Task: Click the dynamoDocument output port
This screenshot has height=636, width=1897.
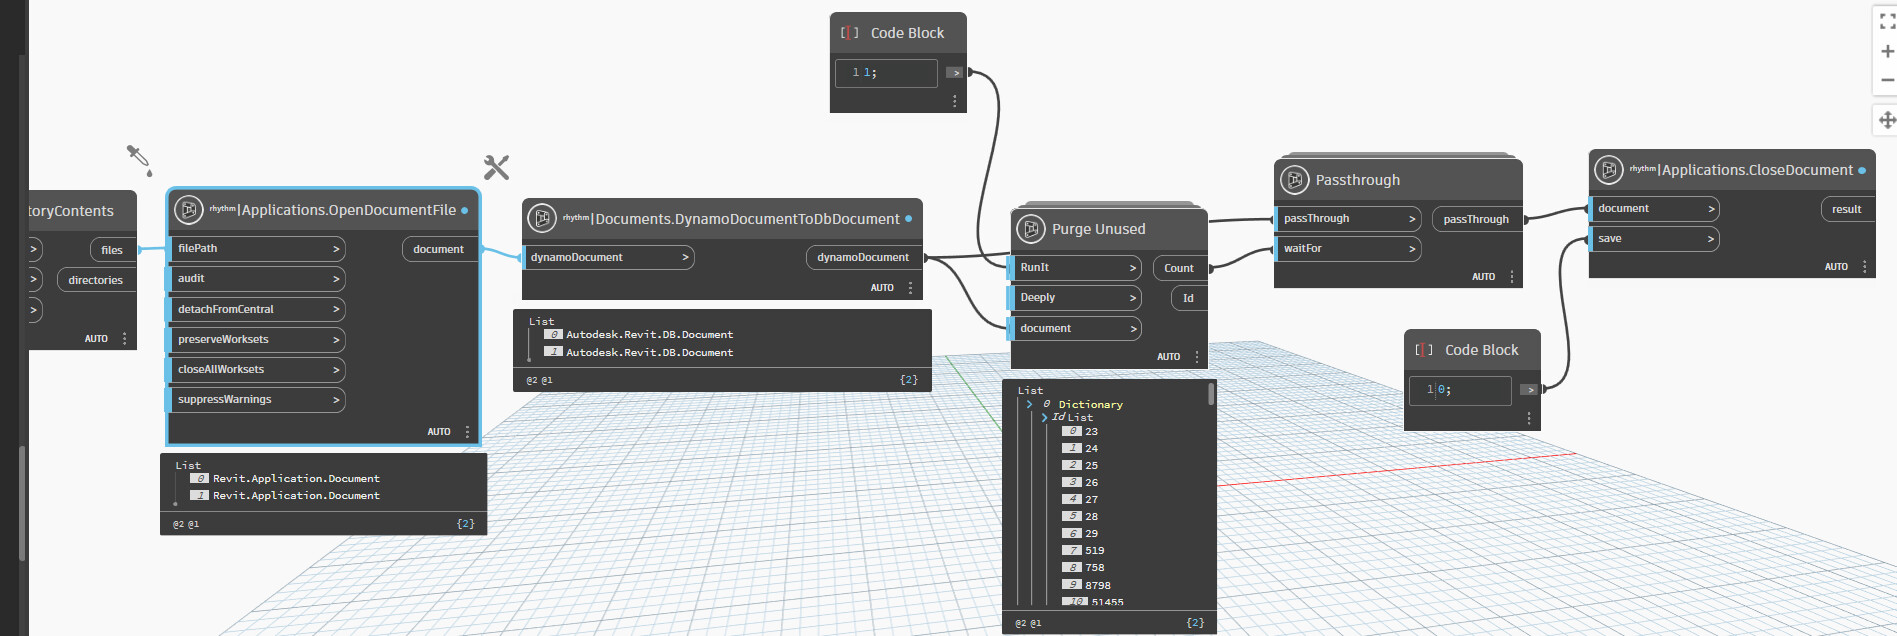Action: [863, 257]
